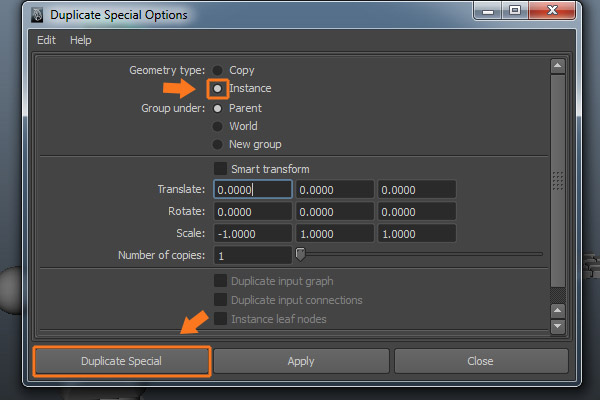Click the Rotate Y input field
The width and height of the screenshot is (600, 400).
point(334,211)
